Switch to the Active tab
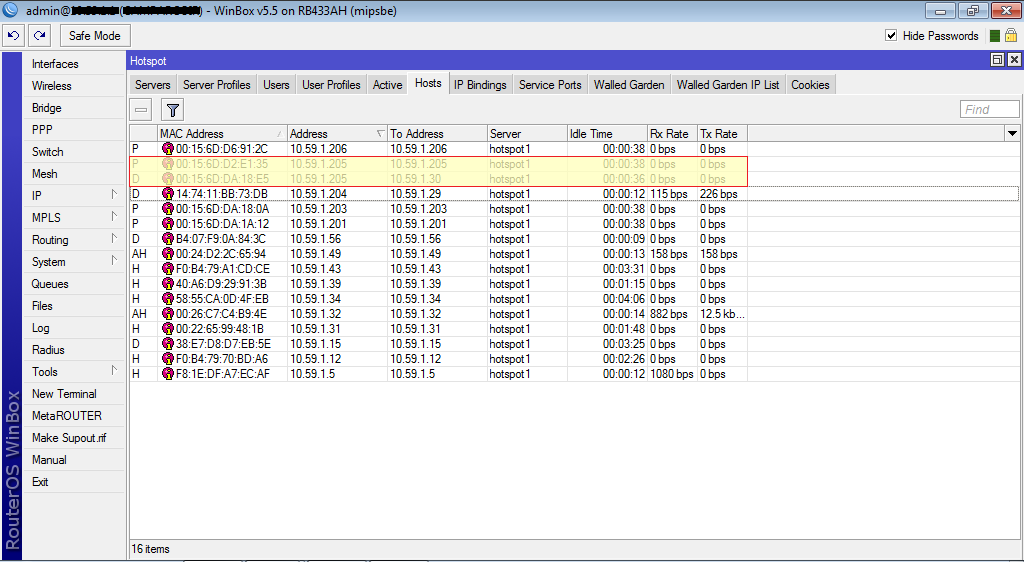The width and height of the screenshot is (1024, 562). tap(387, 85)
